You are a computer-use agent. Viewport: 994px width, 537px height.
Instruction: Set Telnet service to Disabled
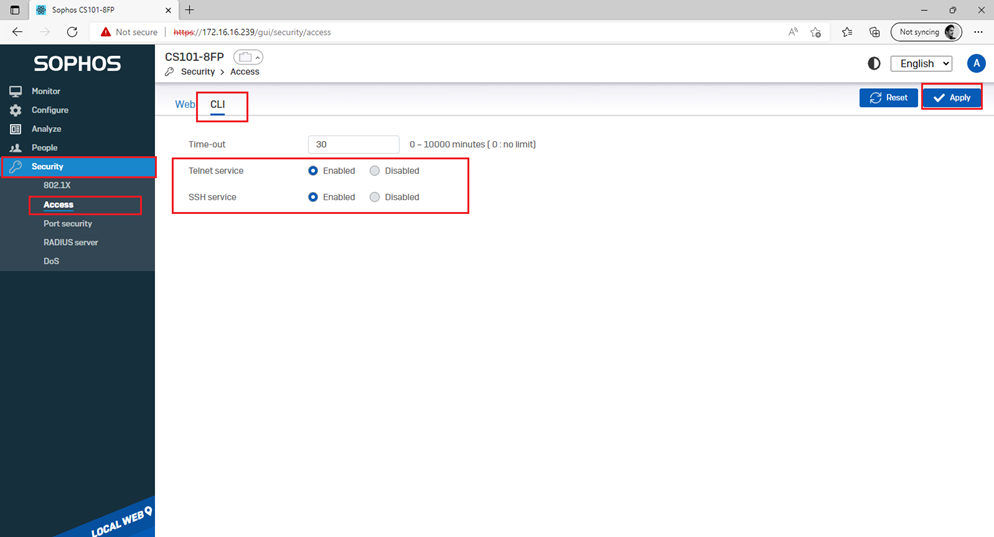coord(375,171)
